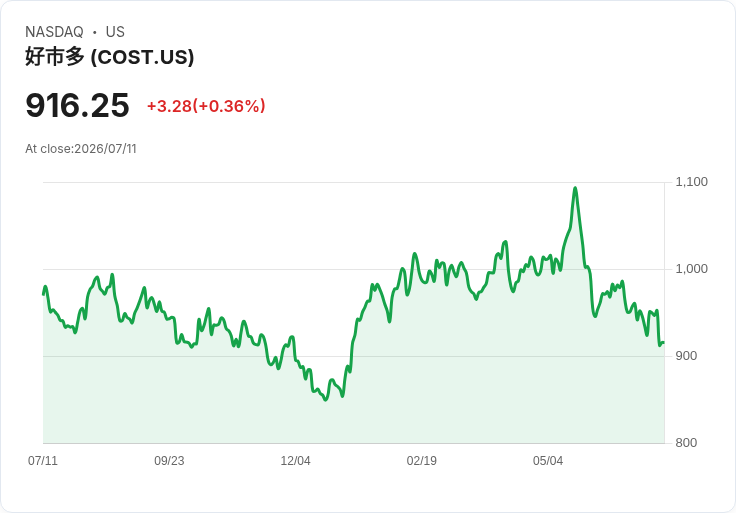The image size is (736, 513).
Task: Click the 900 y-axis label
Action: 686,356
